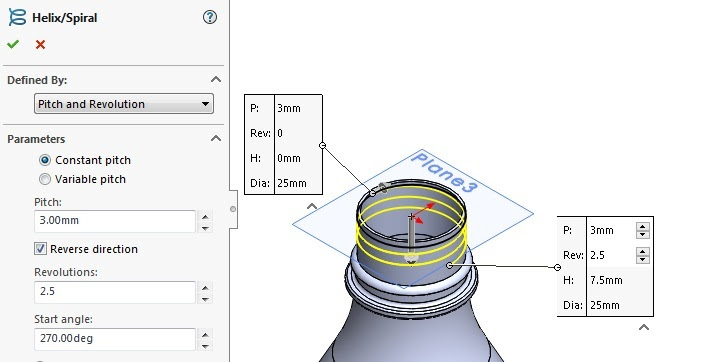
Task: Select Plane3 label in viewport
Action: point(444,173)
